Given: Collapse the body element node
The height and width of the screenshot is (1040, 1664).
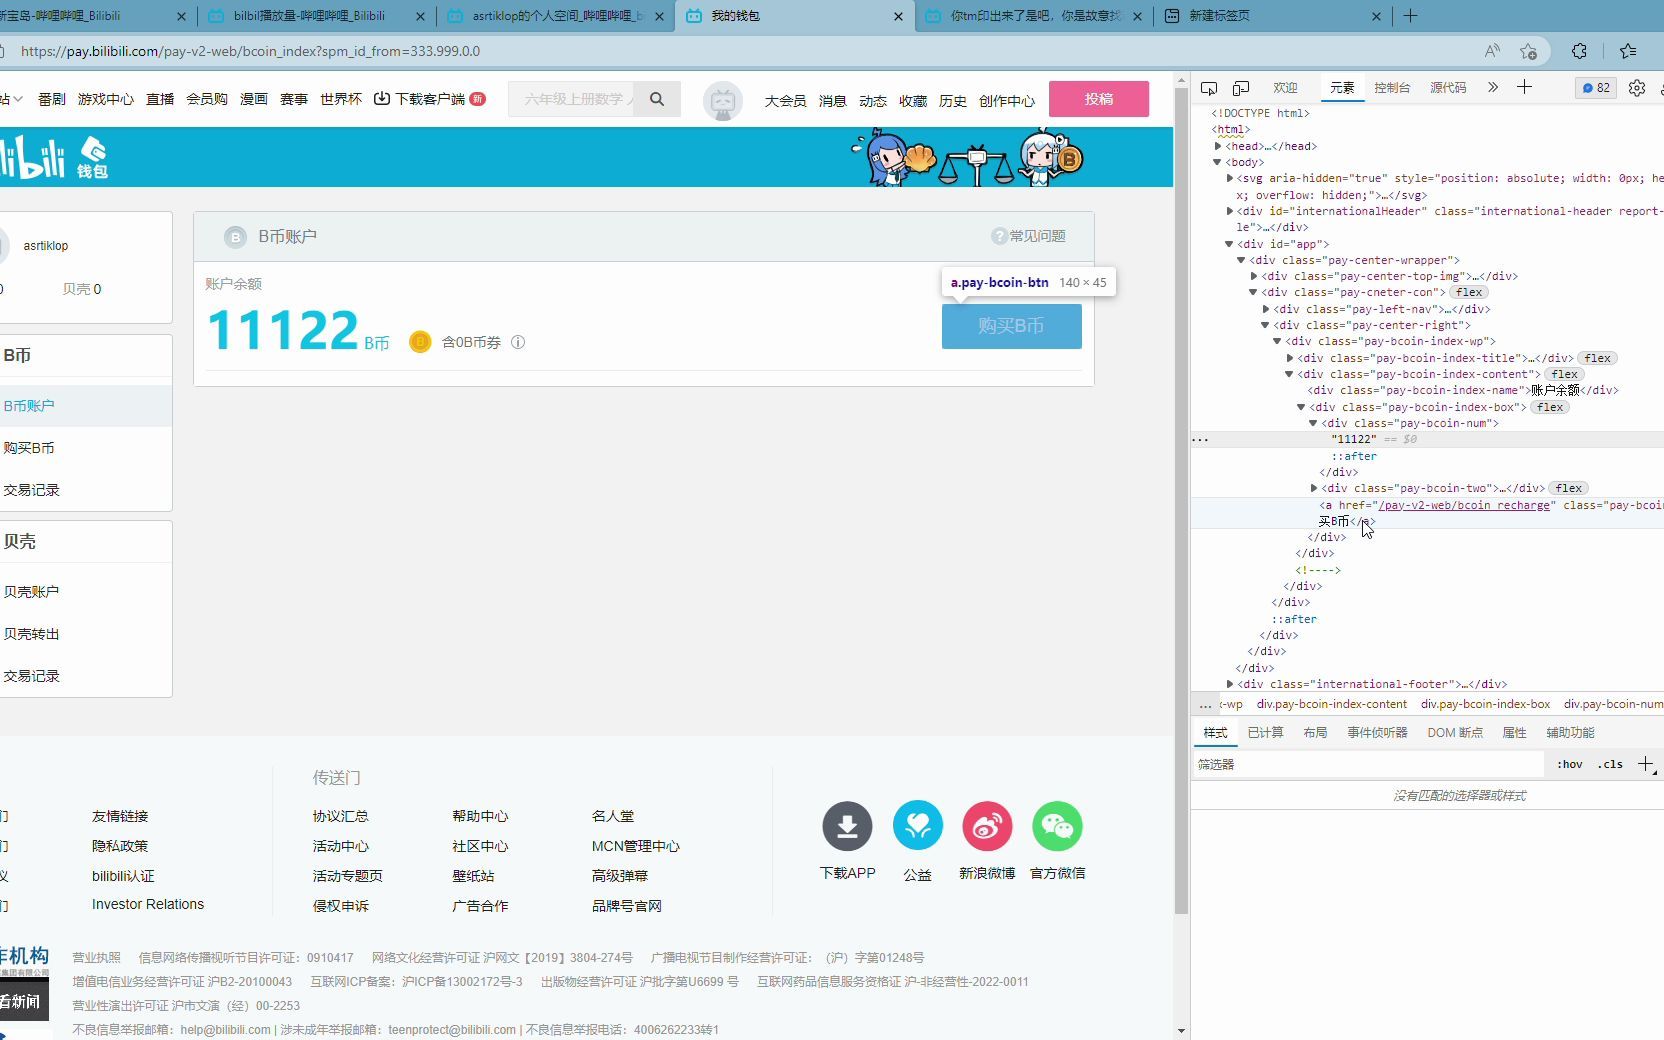Looking at the screenshot, I should pos(1217,162).
